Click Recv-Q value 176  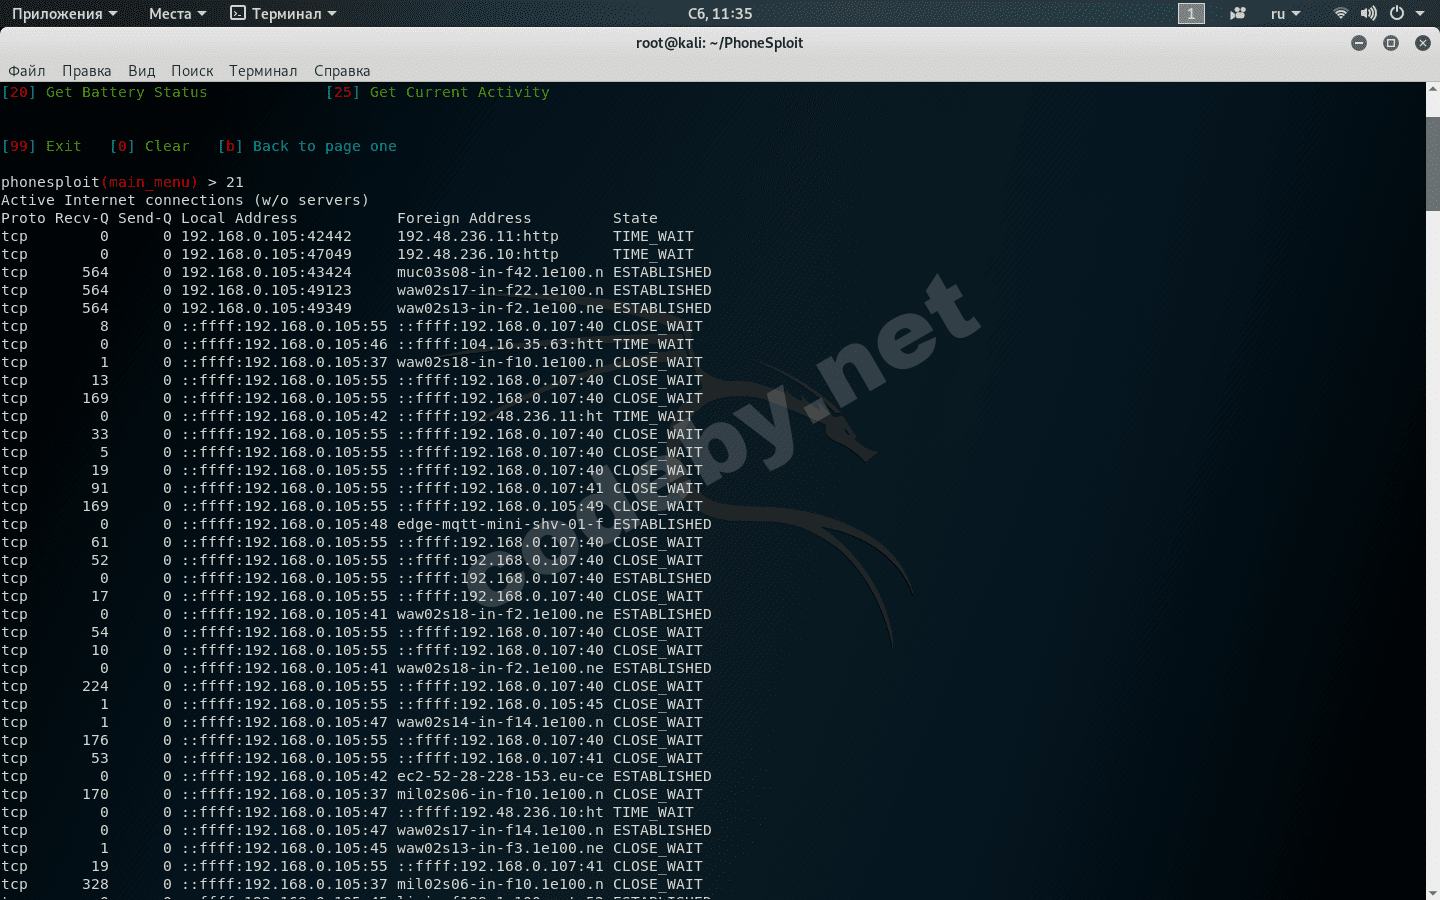click(x=95, y=740)
